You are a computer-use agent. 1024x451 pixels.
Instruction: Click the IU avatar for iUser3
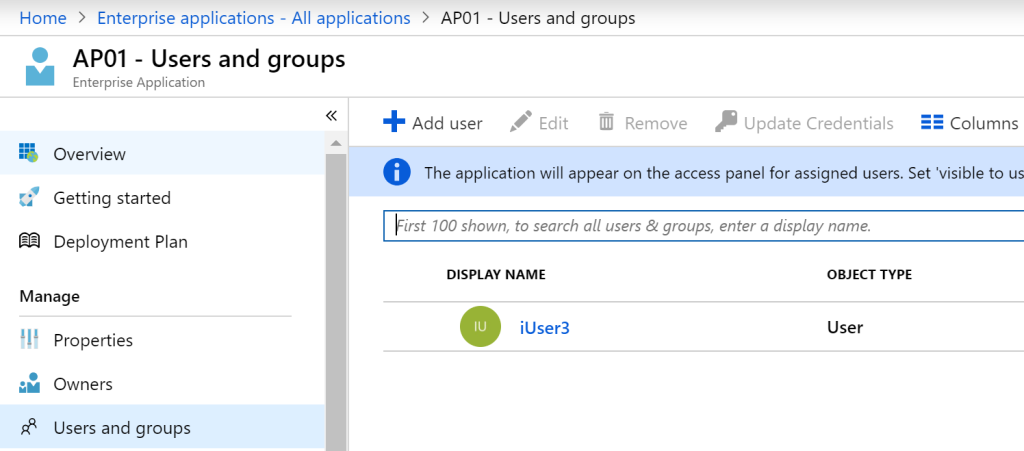(481, 326)
